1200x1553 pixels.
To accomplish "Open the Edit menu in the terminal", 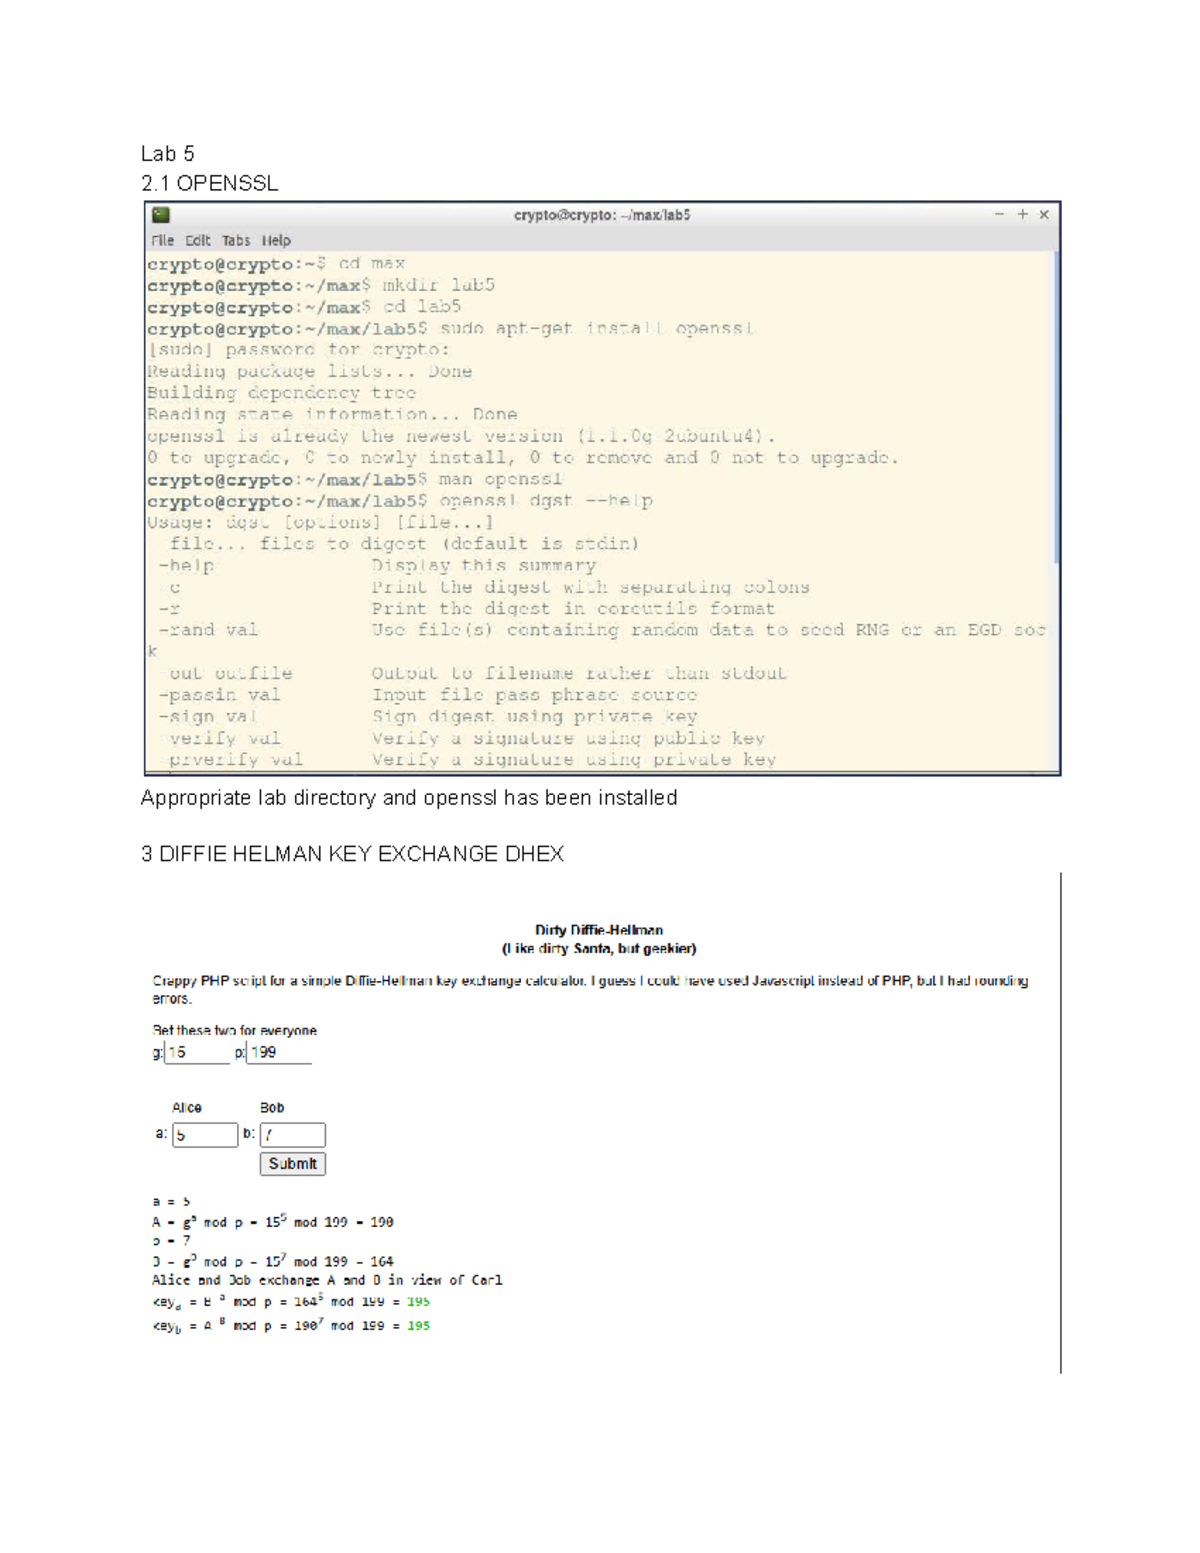I will (198, 241).
